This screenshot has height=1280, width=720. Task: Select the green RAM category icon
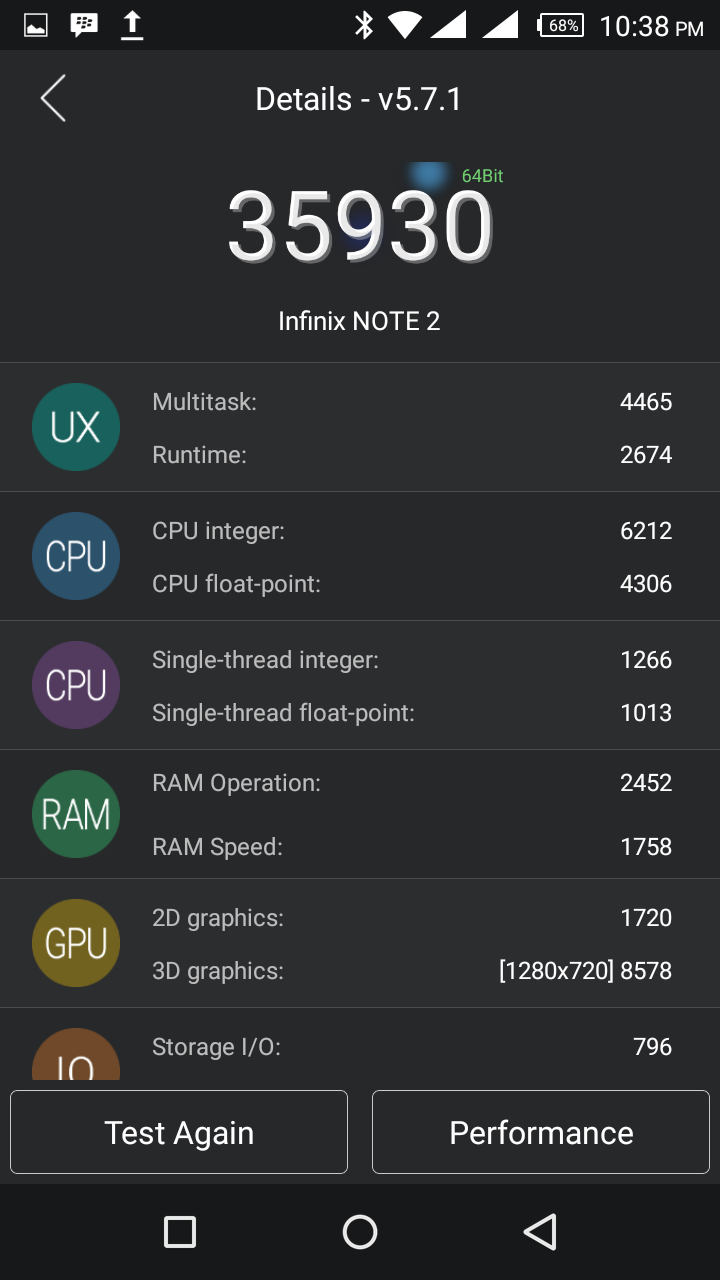pyautogui.click(x=76, y=814)
